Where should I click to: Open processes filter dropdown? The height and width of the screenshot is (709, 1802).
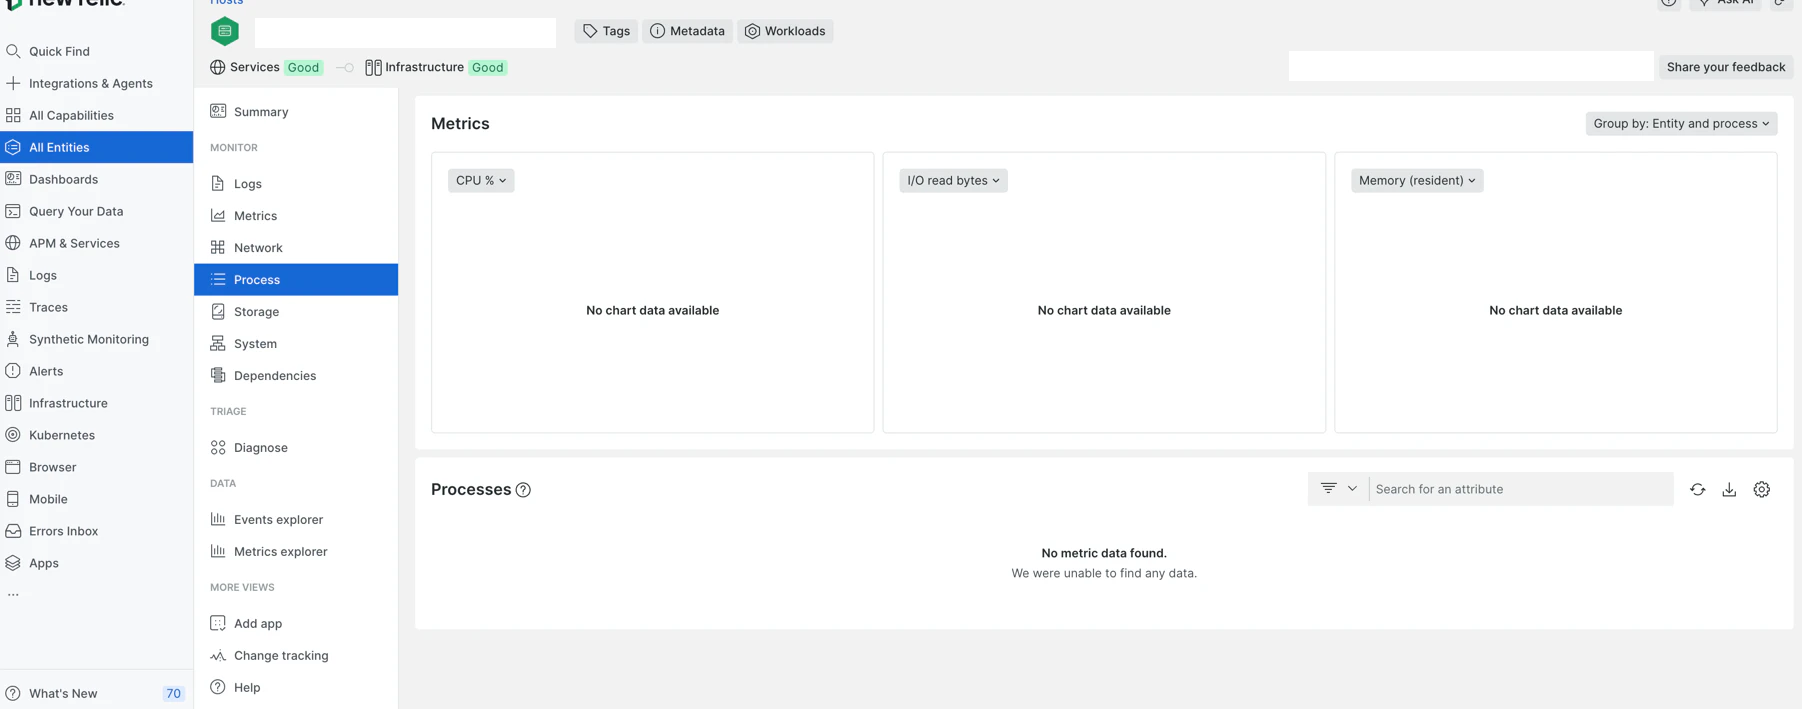[x=1338, y=489]
